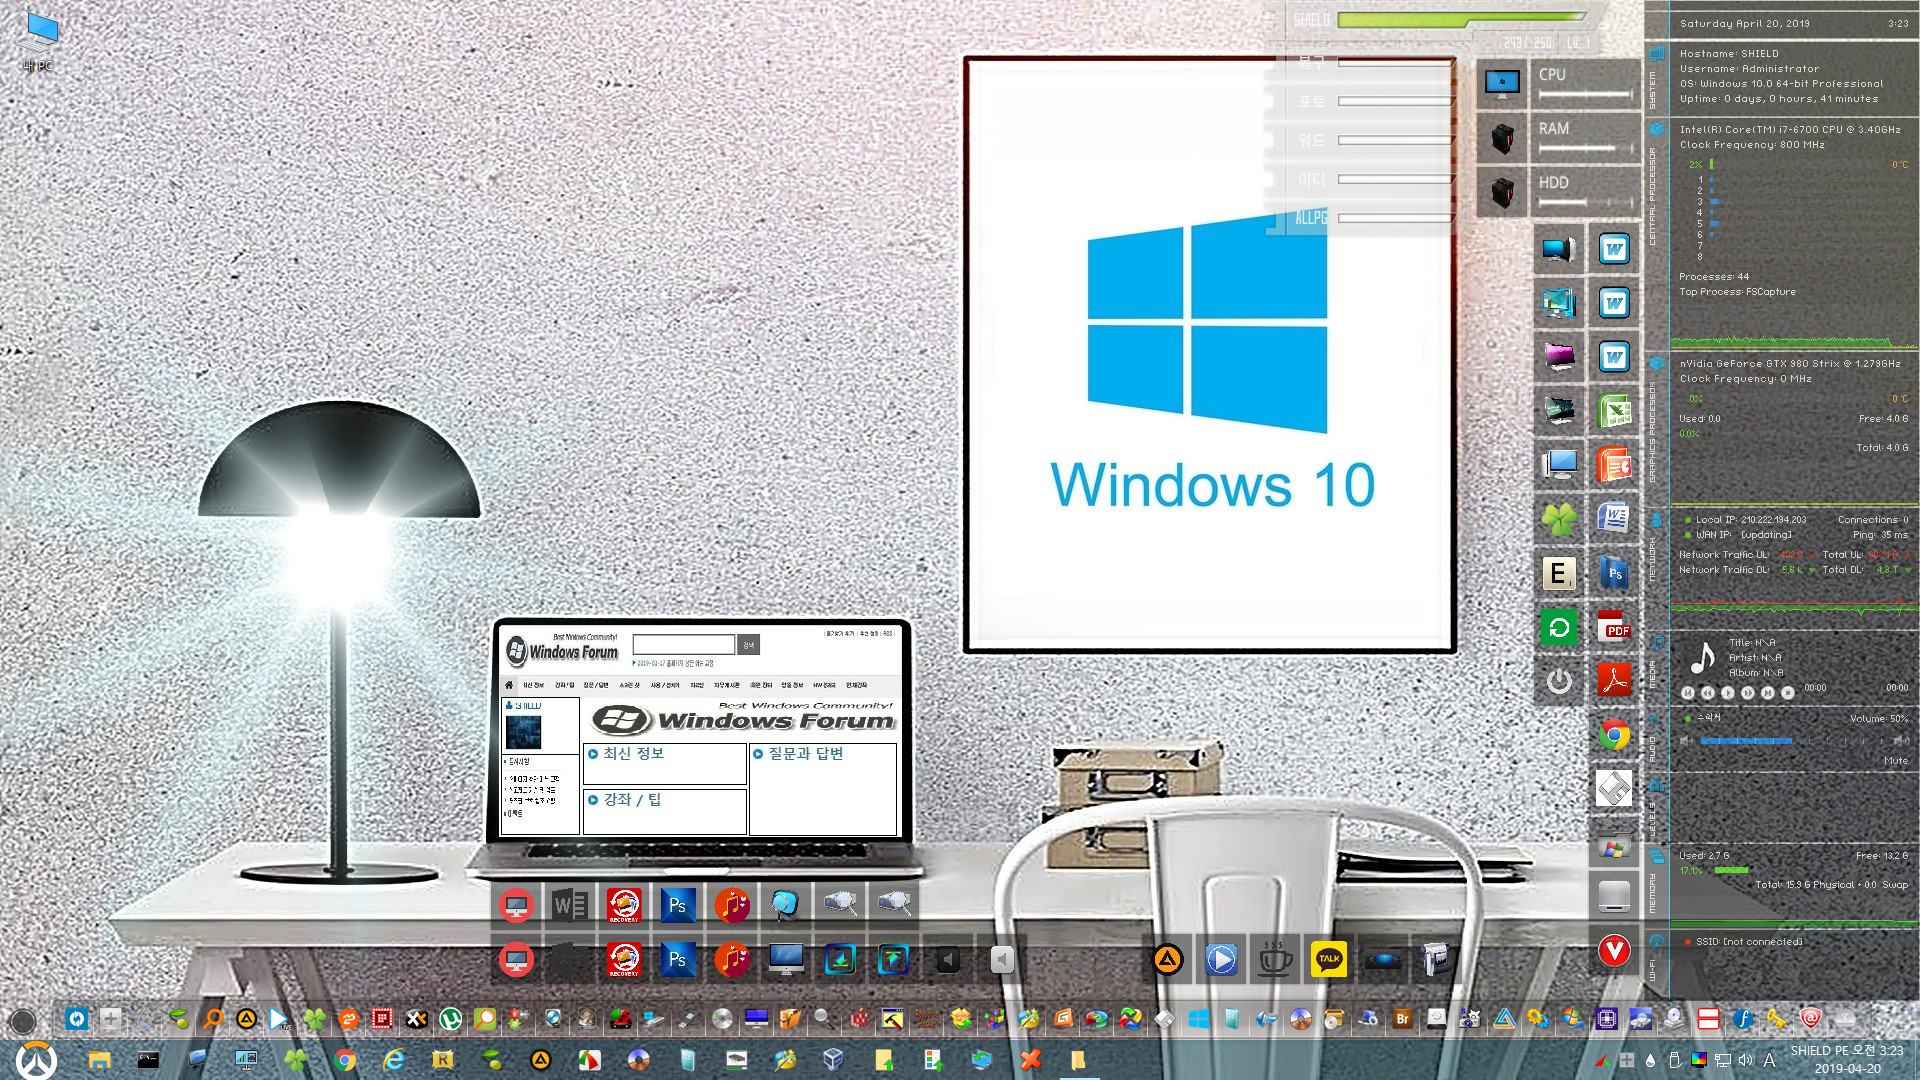This screenshot has height=1080, width=1920.
Task: Skip to the next track in the media widget
Action: pos(1767,692)
